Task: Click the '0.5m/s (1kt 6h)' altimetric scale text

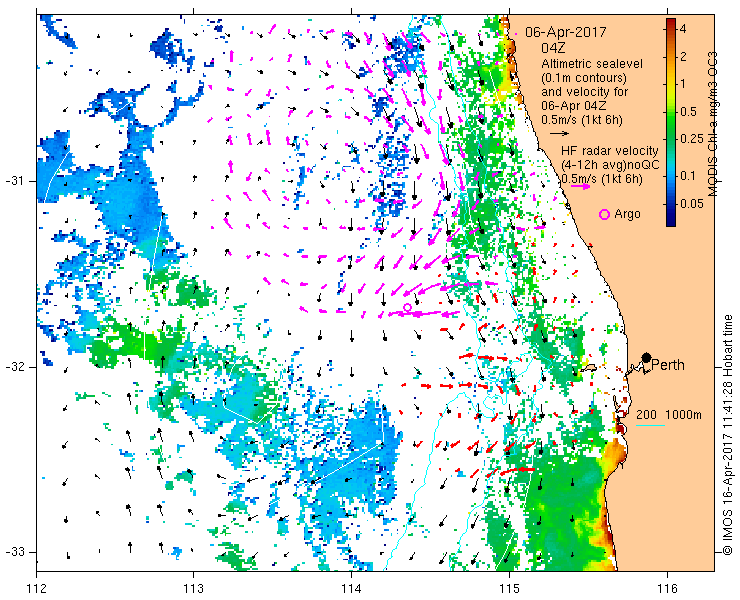Action: point(581,120)
